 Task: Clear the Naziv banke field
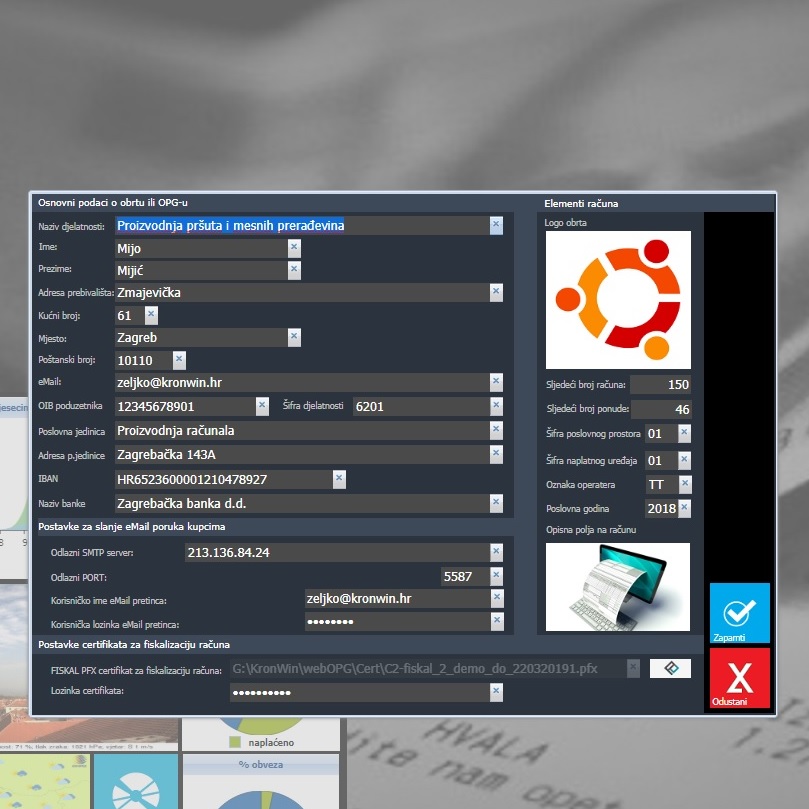[496, 503]
